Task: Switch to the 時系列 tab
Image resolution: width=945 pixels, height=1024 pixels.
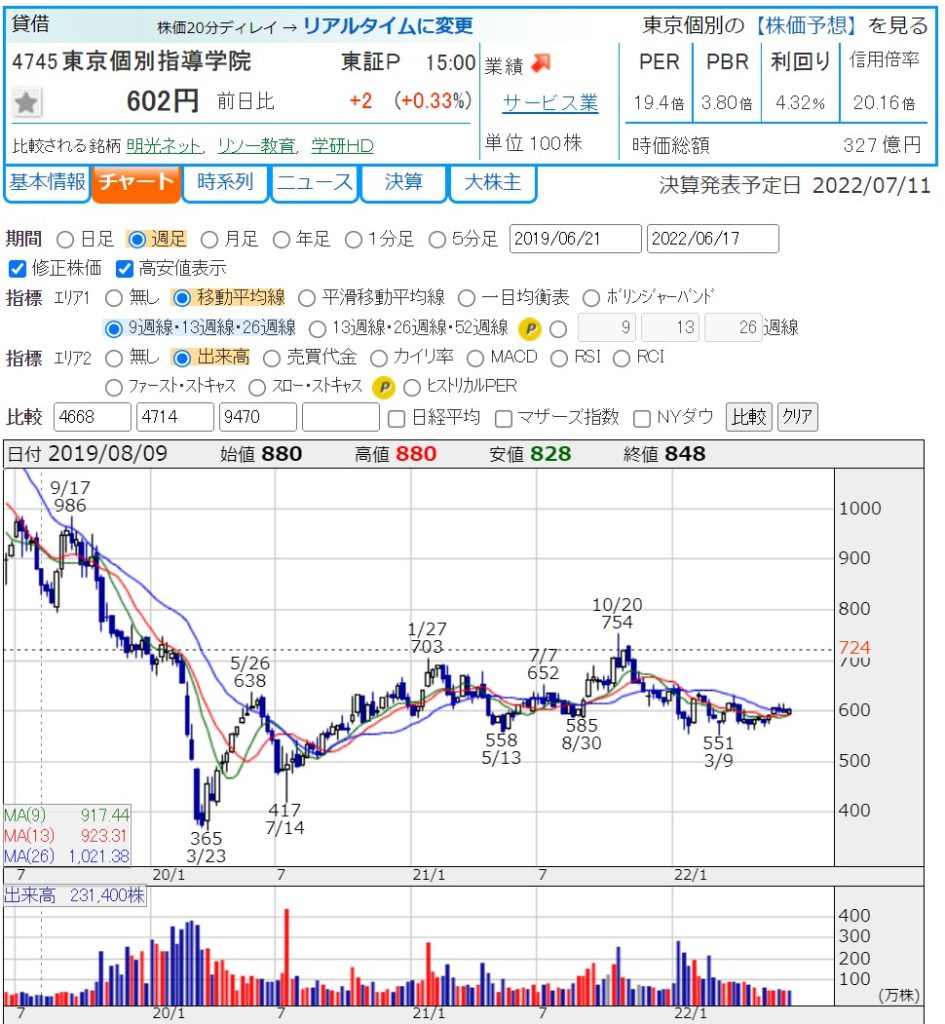Action: (225, 183)
